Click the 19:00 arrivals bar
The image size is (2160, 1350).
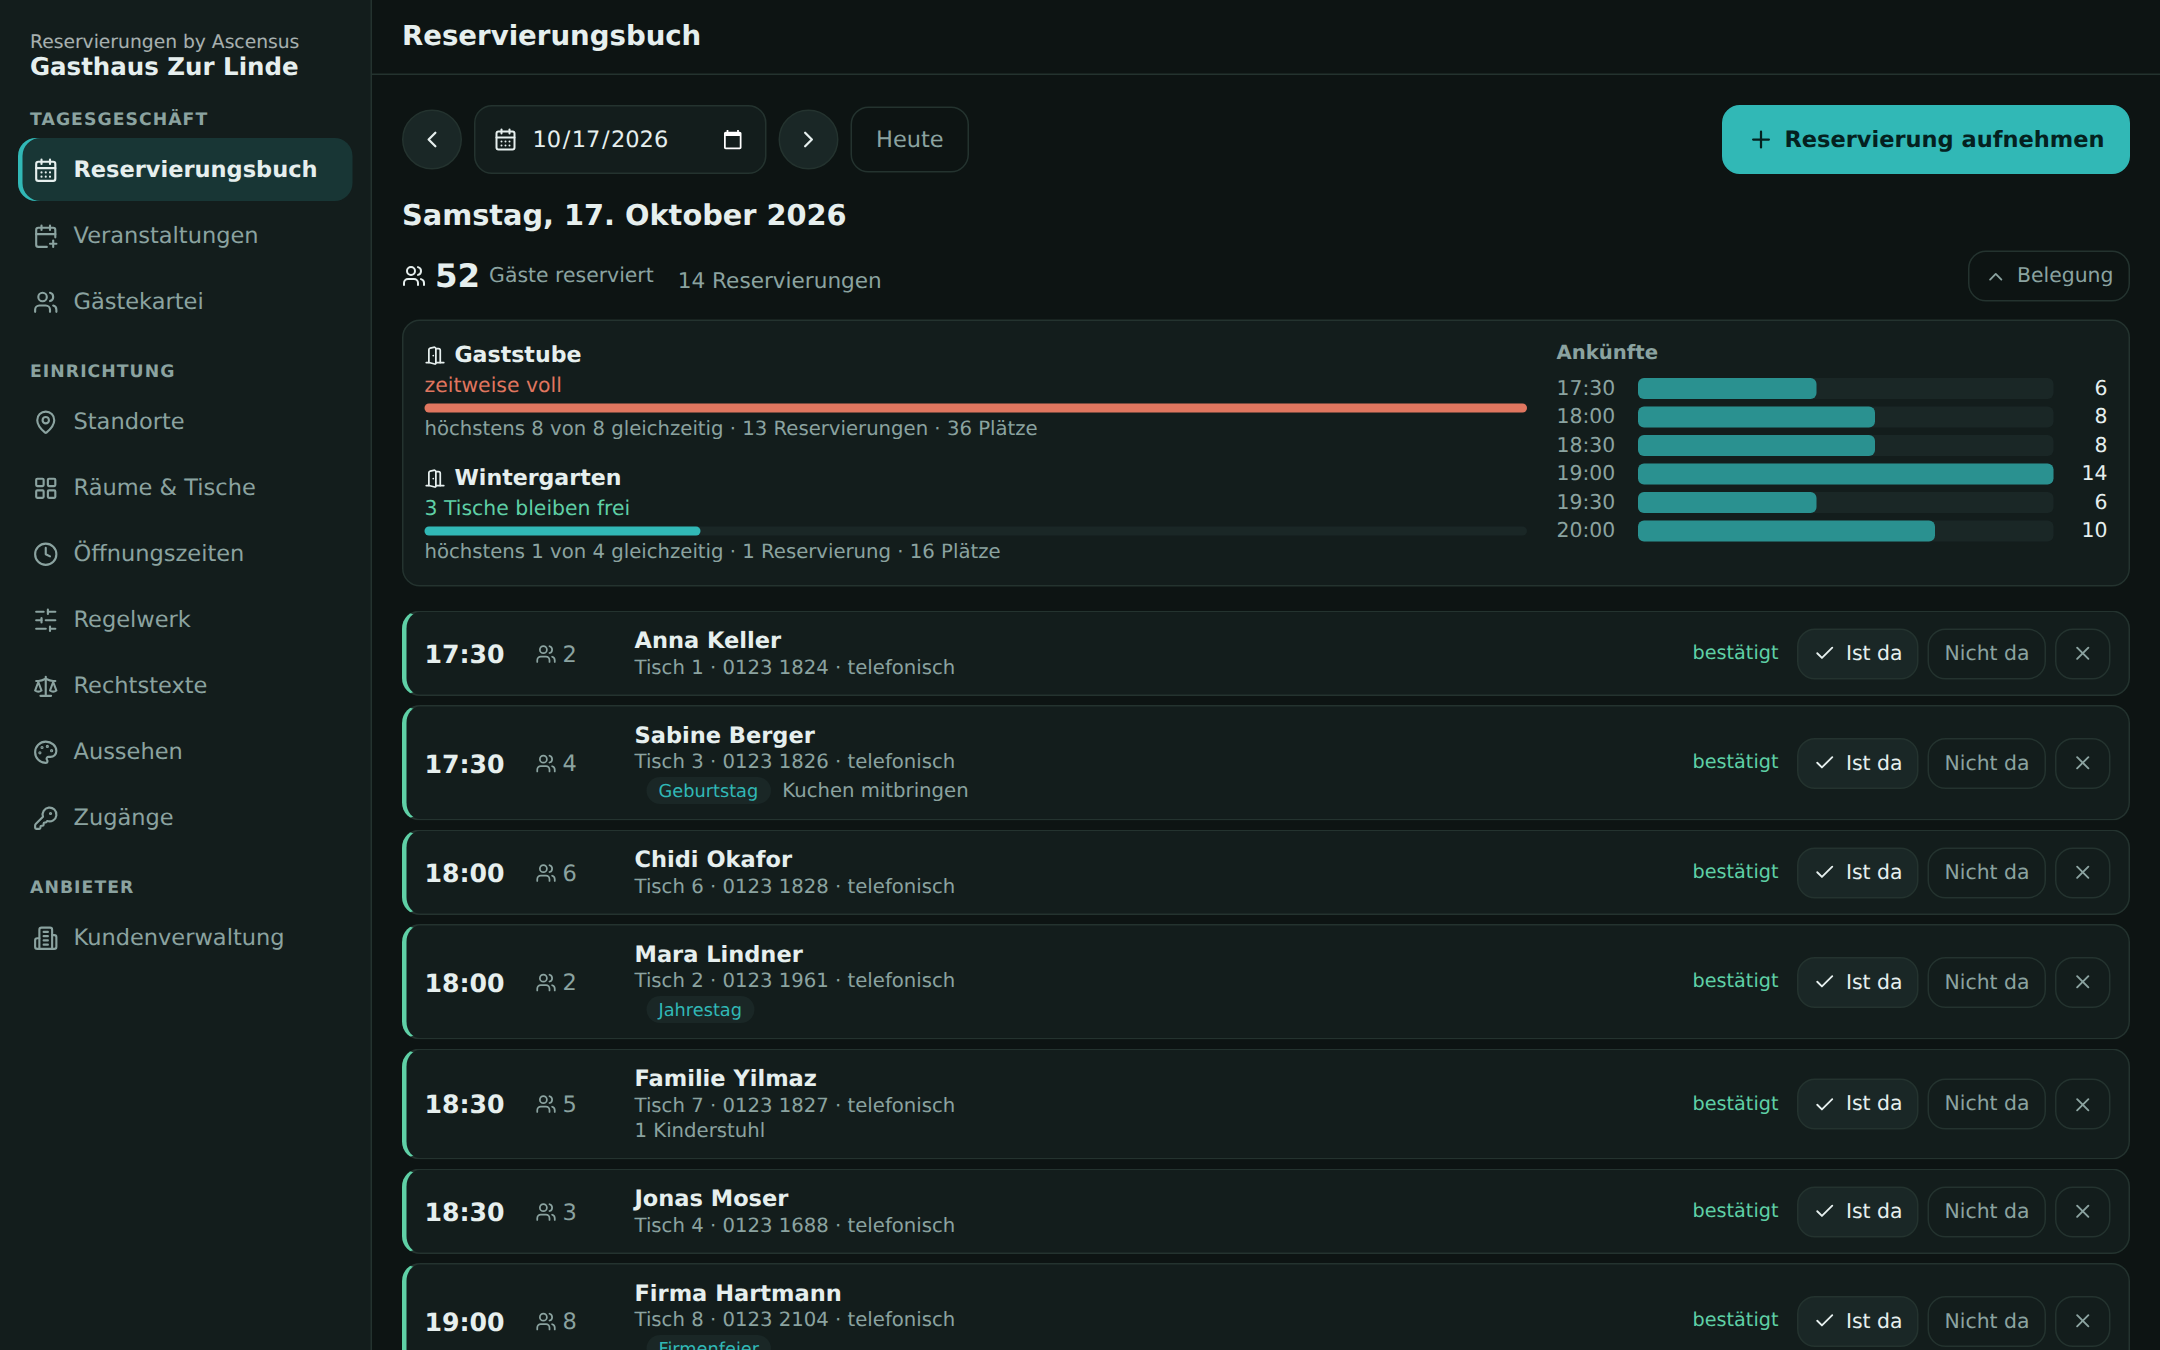pyautogui.click(x=1845, y=473)
